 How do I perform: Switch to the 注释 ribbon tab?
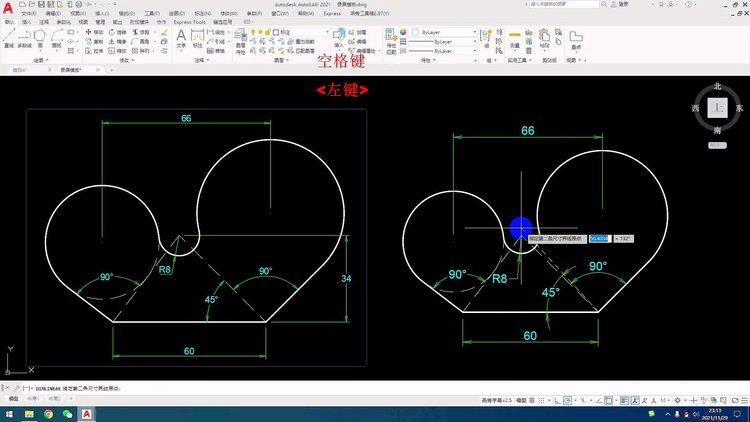pos(44,22)
